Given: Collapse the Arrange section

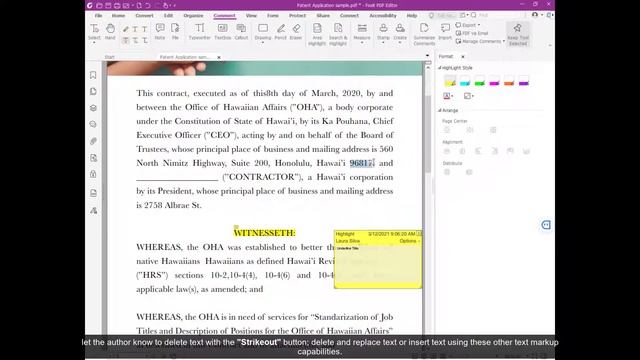Looking at the screenshot, I should click(x=440, y=110).
